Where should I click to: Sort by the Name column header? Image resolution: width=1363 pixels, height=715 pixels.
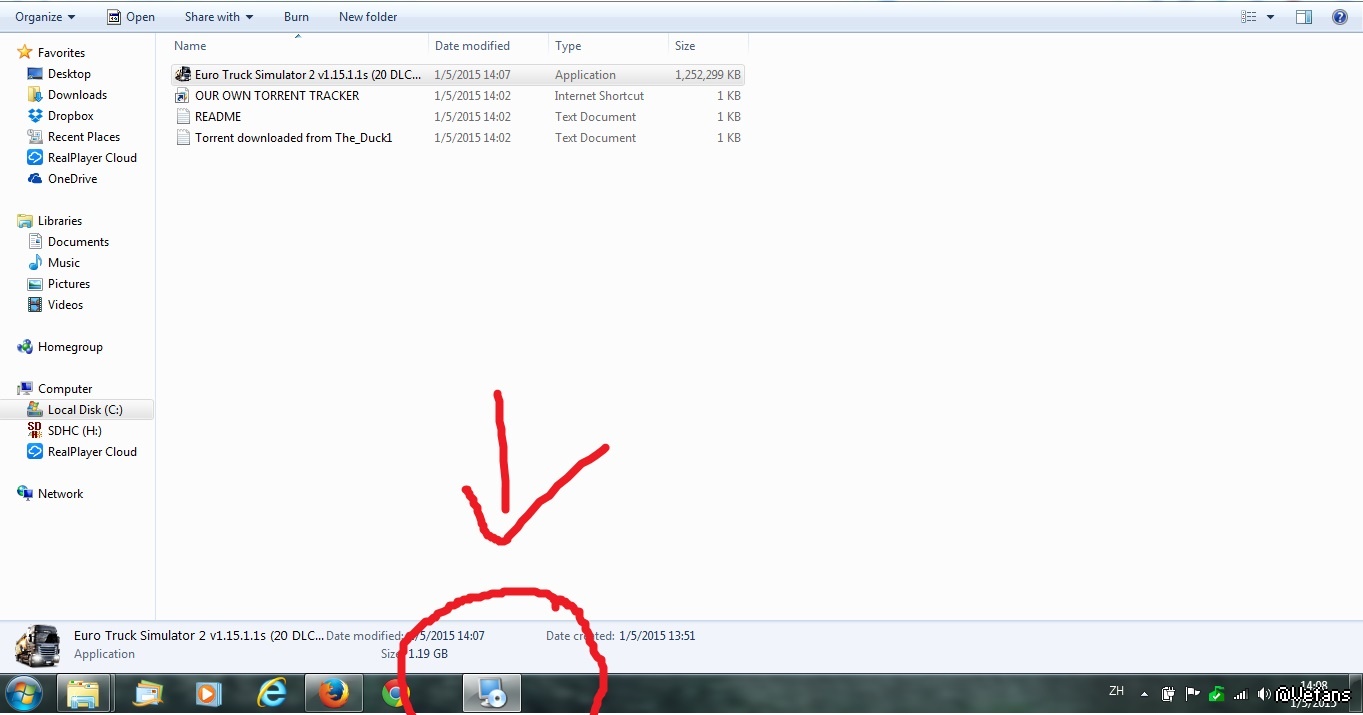coord(190,46)
